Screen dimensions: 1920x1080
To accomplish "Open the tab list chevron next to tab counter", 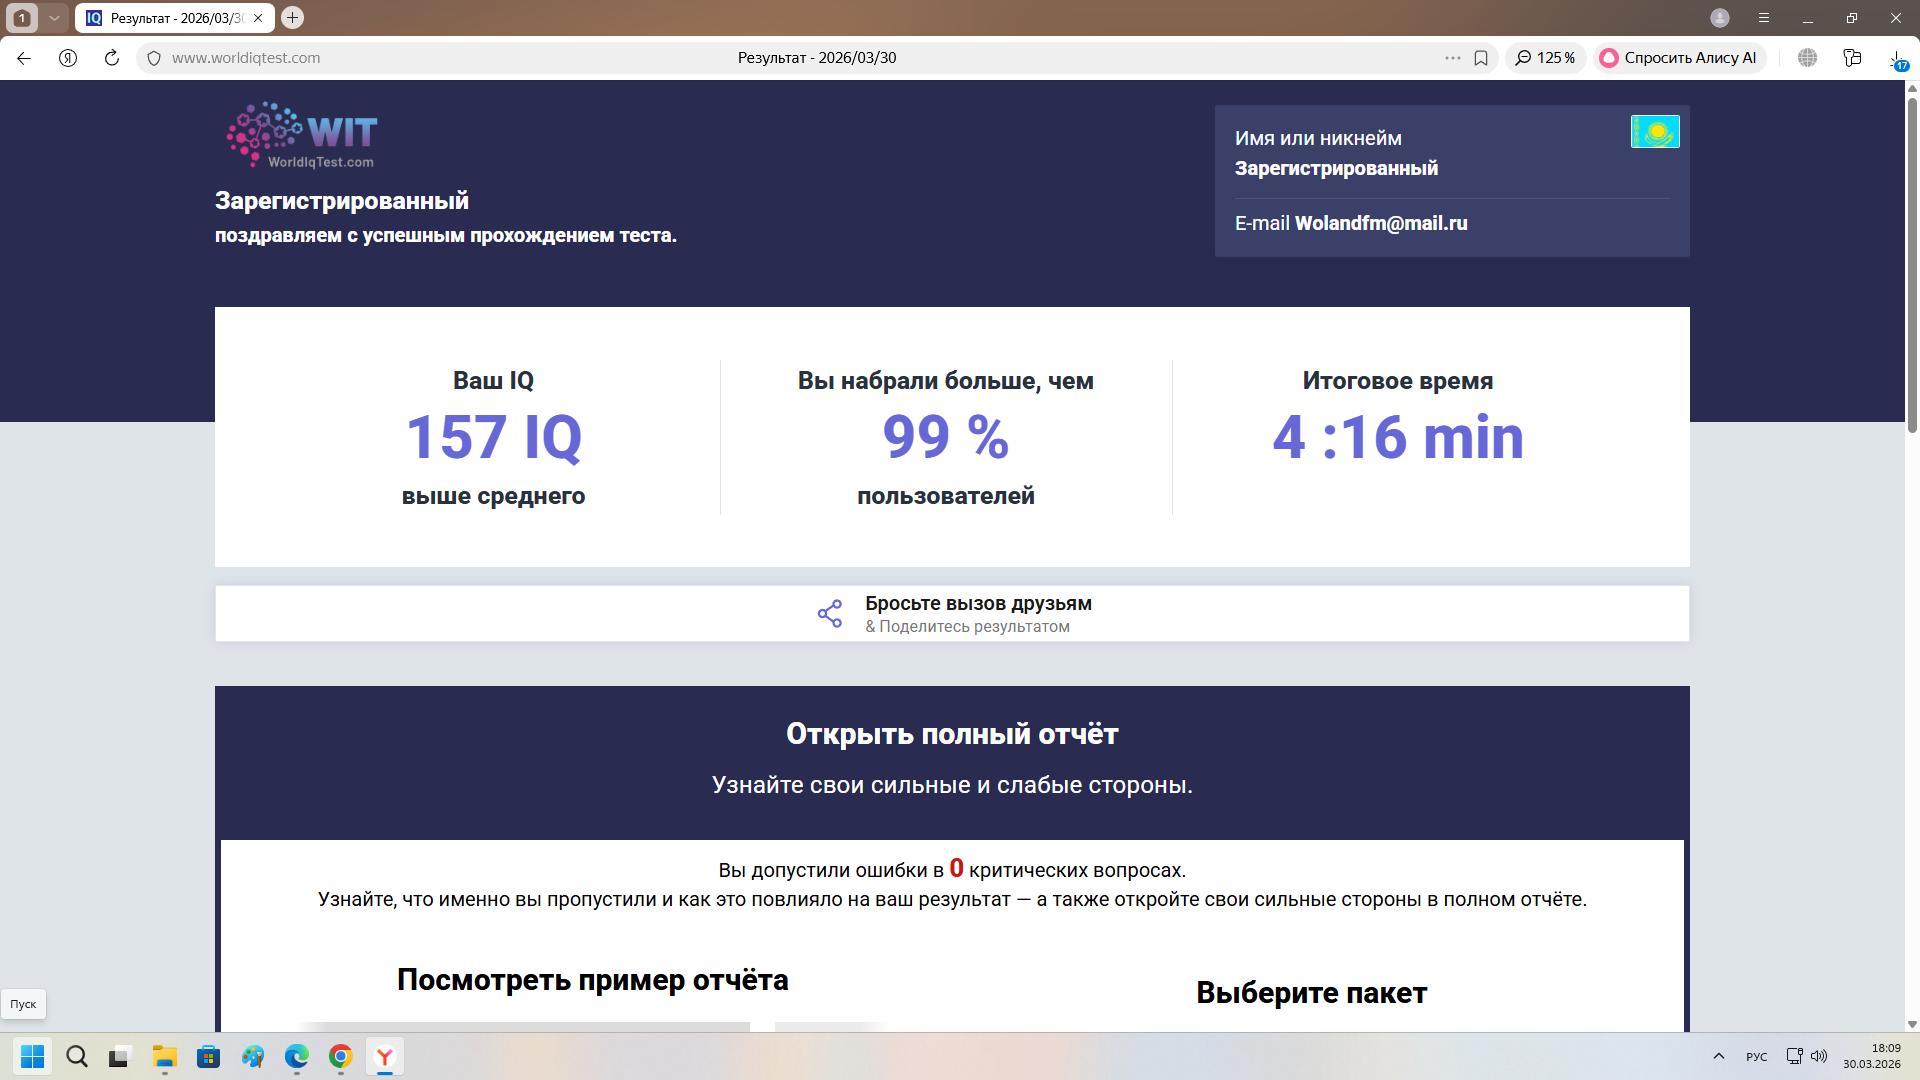I will (55, 17).
